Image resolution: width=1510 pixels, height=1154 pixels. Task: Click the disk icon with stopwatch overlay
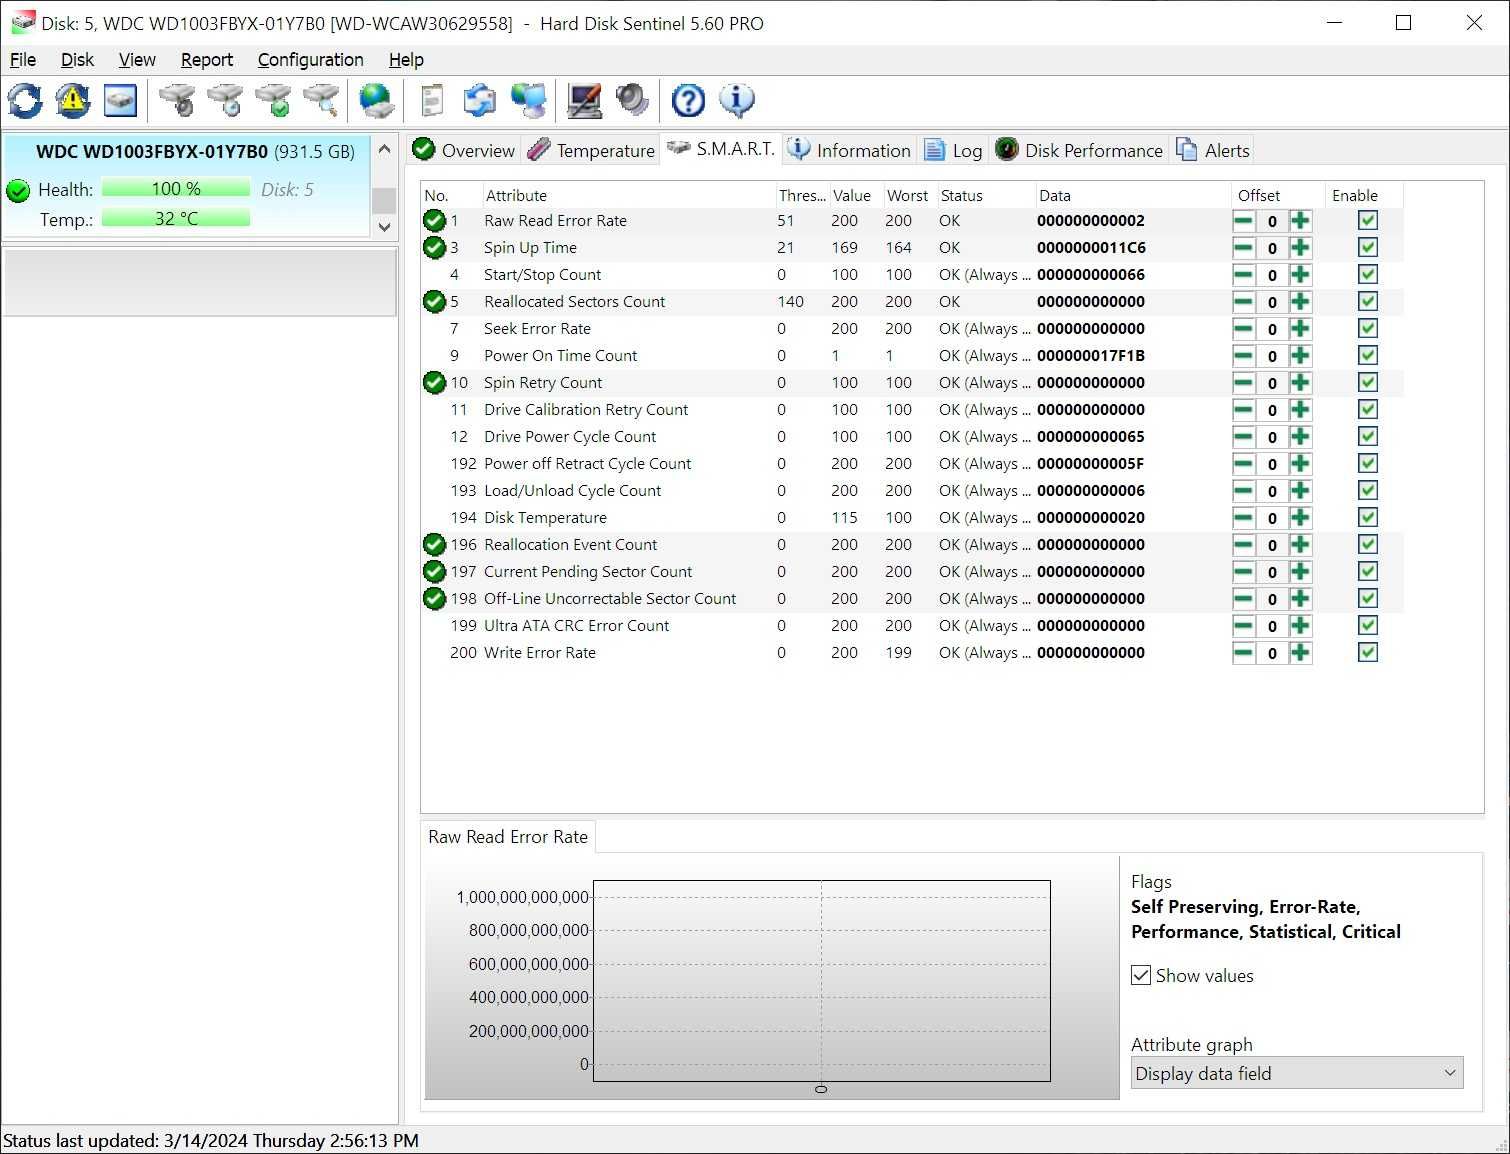pyautogui.click(x=178, y=100)
